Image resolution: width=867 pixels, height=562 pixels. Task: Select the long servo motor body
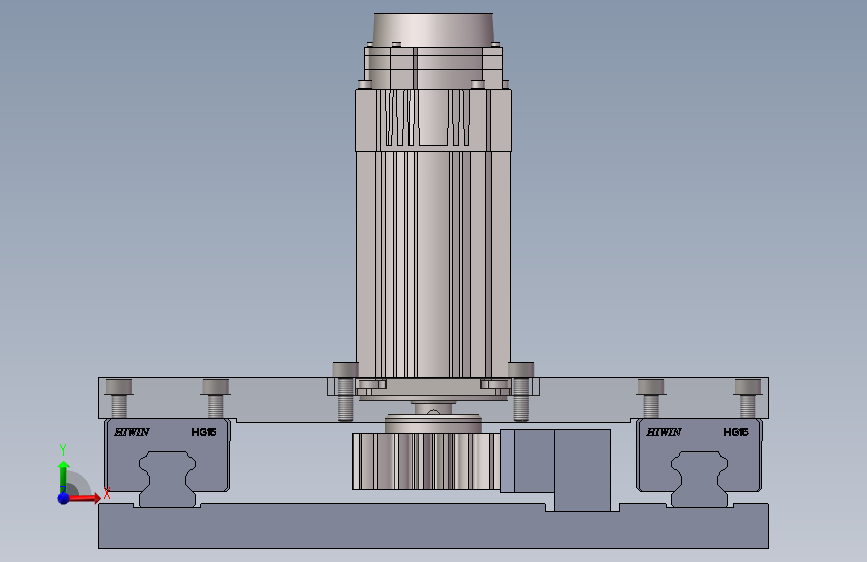coord(433,263)
